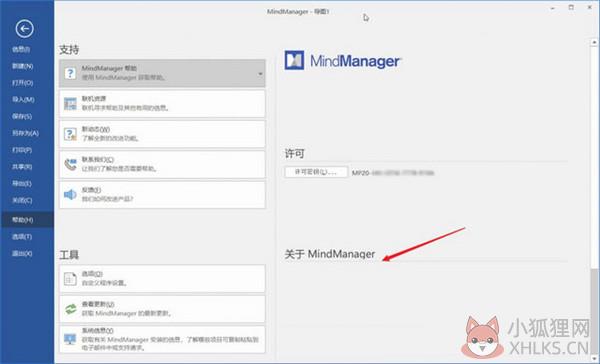The height and width of the screenshot is (364, 600).
Task: Click the MP20 license key text
Action: [x=393, y=173]
